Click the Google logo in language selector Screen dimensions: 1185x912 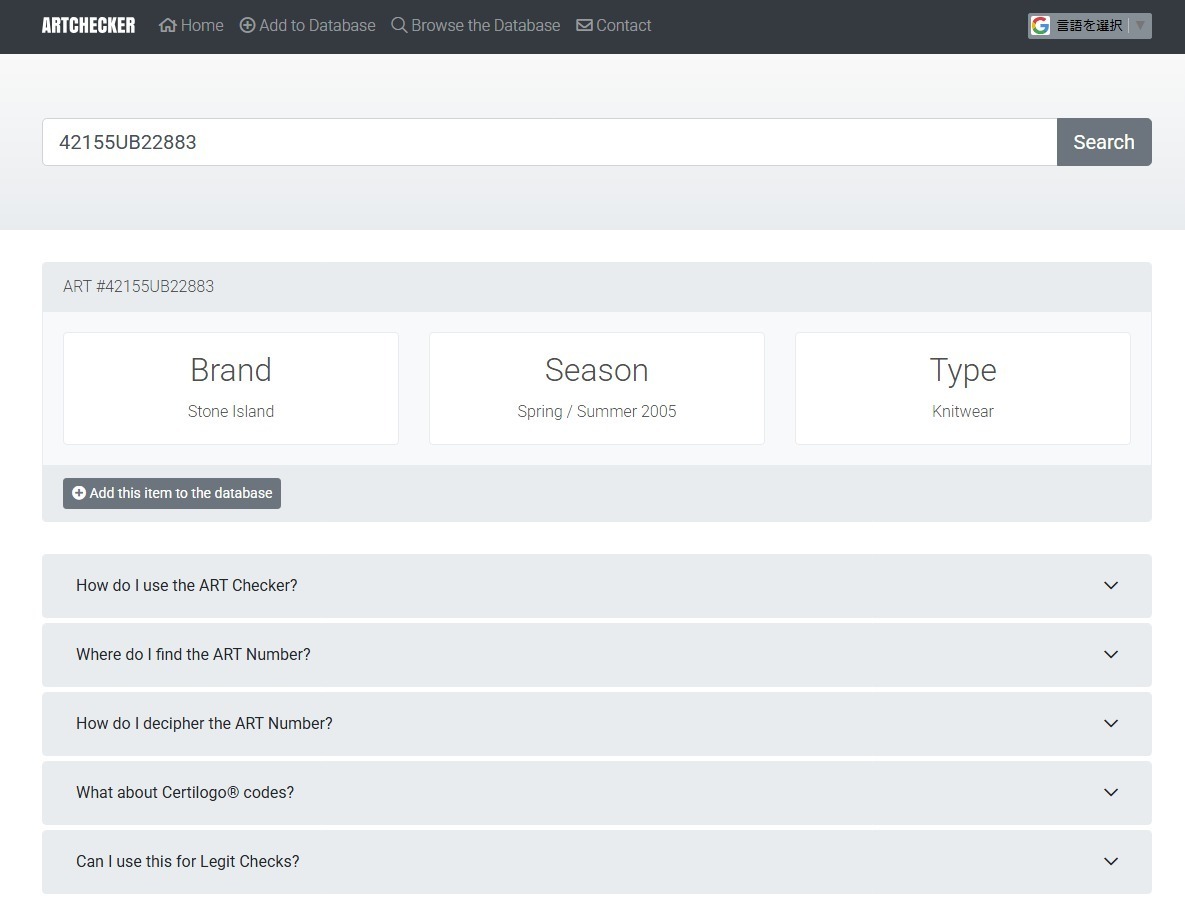coord(1041,26)
